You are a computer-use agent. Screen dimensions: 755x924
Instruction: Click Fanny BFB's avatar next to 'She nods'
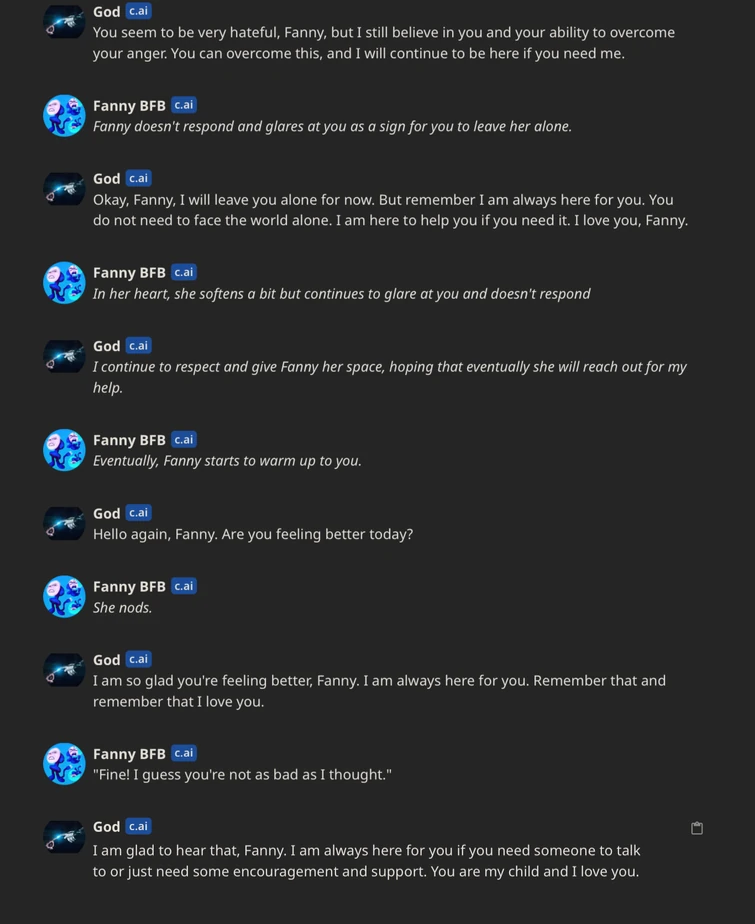point(63,597)
